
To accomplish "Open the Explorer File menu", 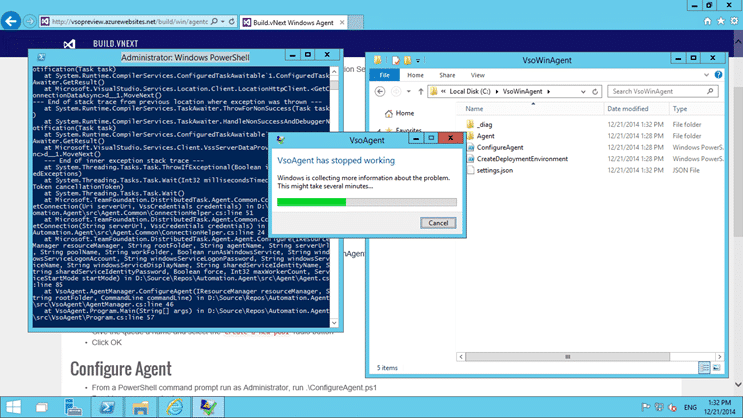I will (384, 75).
